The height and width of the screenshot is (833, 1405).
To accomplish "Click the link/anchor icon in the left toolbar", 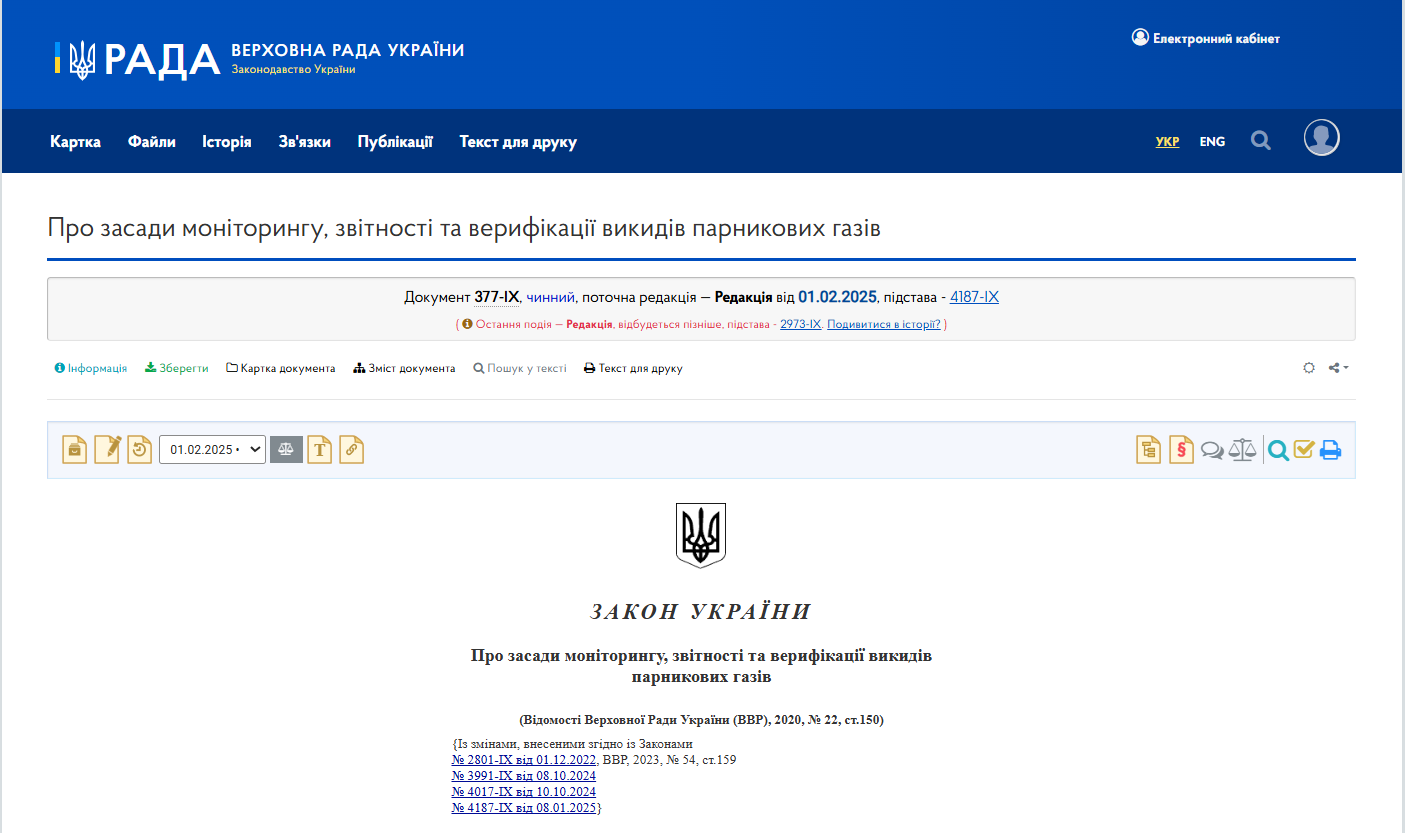I will tap(351, 449).
